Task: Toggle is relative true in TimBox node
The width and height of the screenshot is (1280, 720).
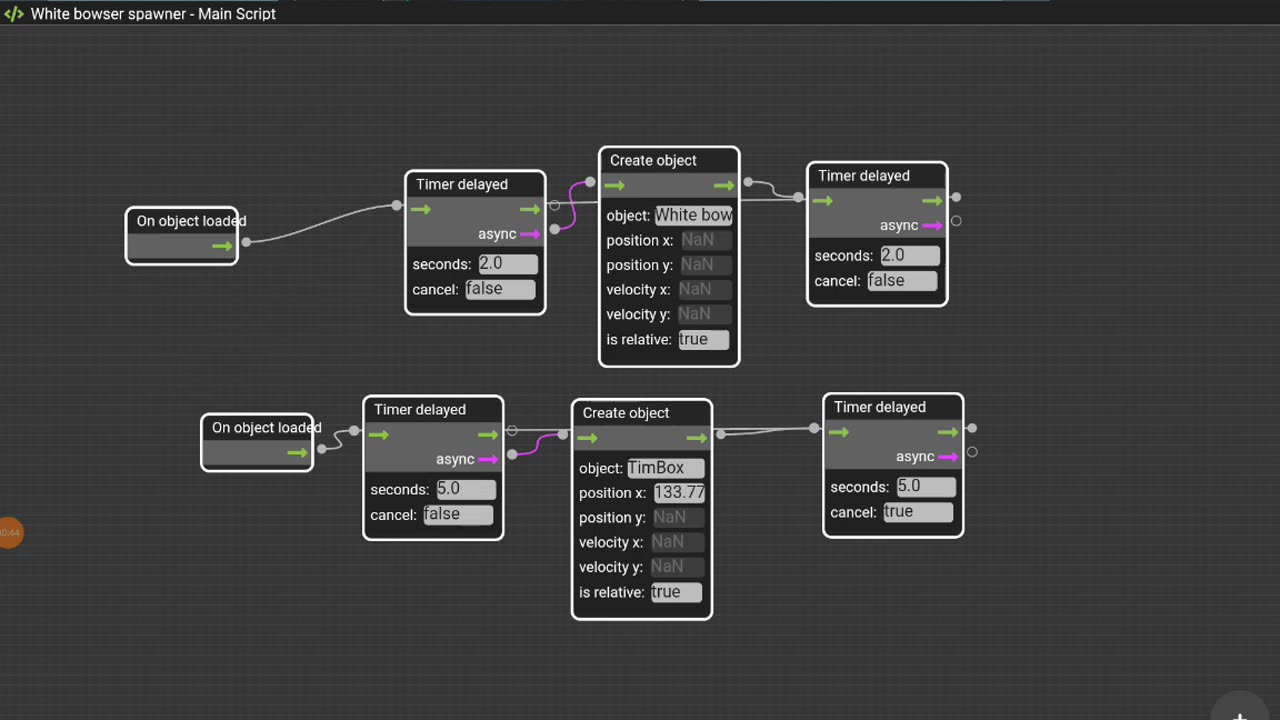Action: (676, 592)
